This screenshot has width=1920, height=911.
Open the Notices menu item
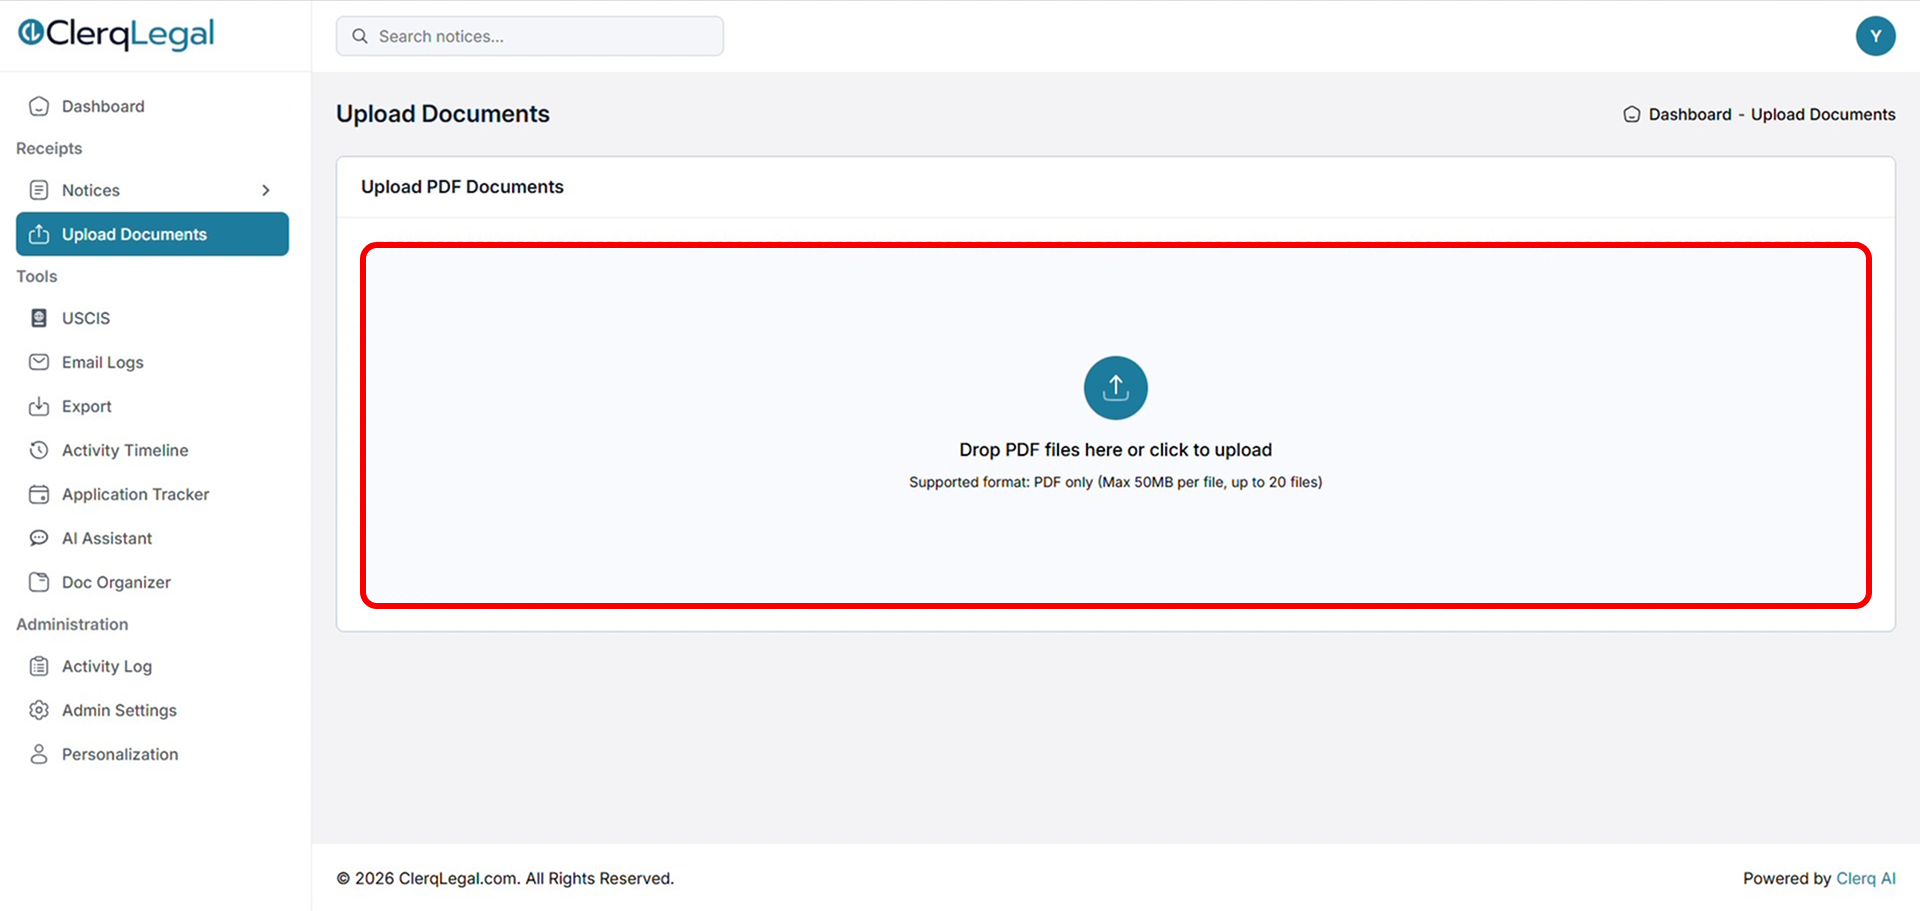click(x=152, y=190)
